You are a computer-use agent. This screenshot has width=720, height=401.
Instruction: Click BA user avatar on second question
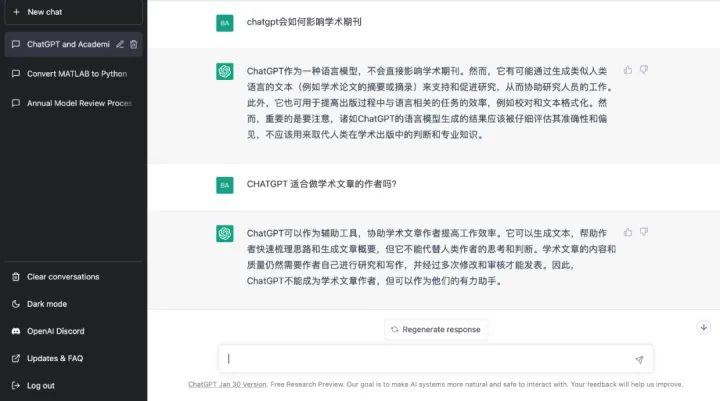pyautogui.click(x=225, y=185)
